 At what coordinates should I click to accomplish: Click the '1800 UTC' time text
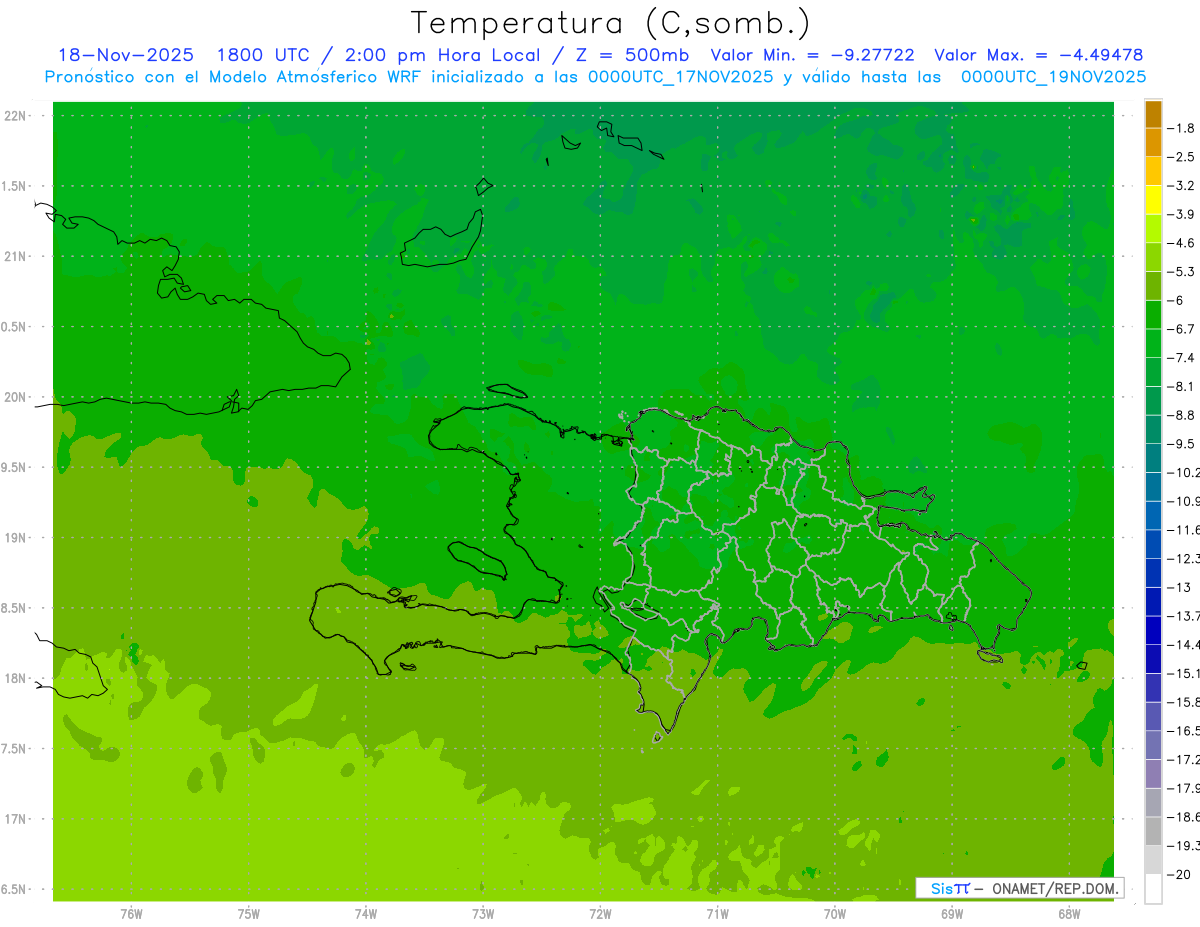click(x=264, y=55)
